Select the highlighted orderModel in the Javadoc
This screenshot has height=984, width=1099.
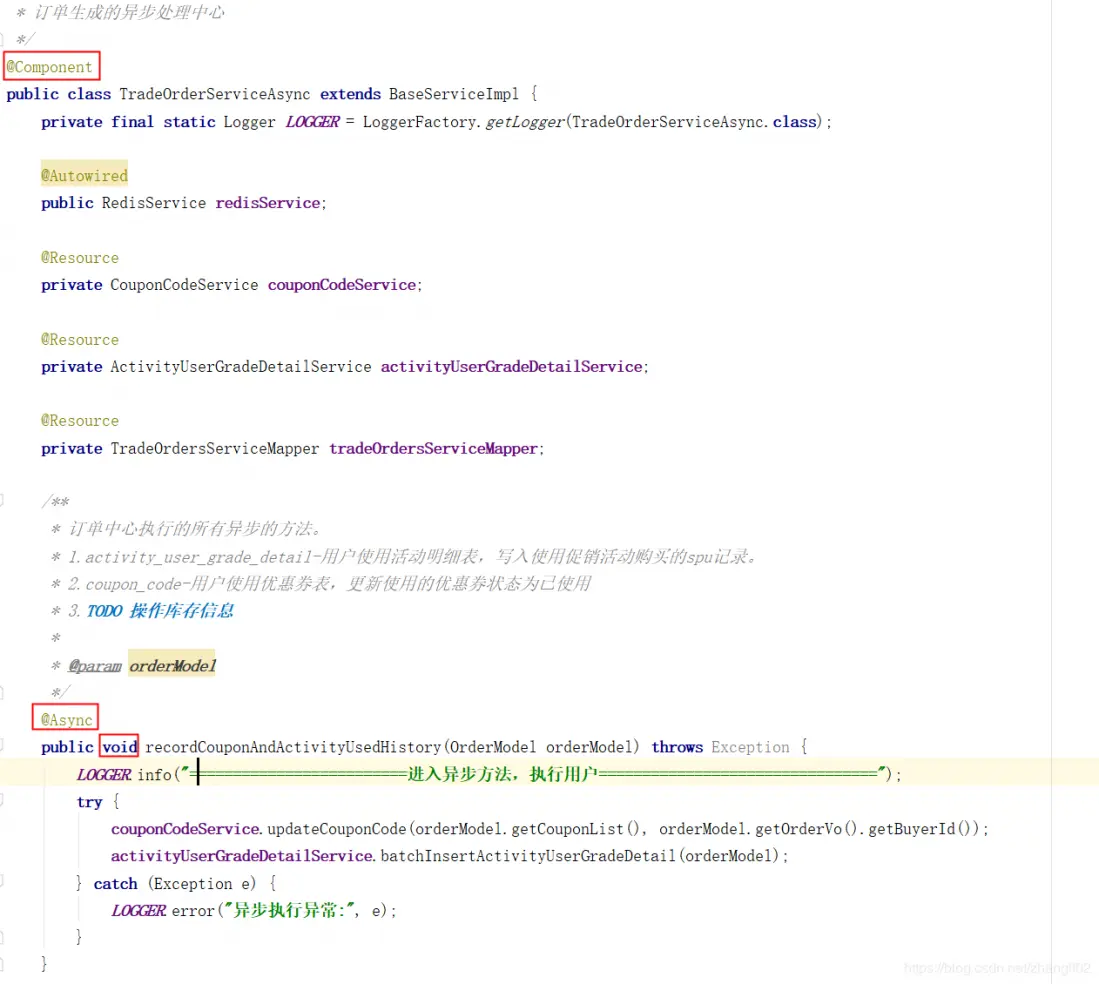[x=172, y=666]
